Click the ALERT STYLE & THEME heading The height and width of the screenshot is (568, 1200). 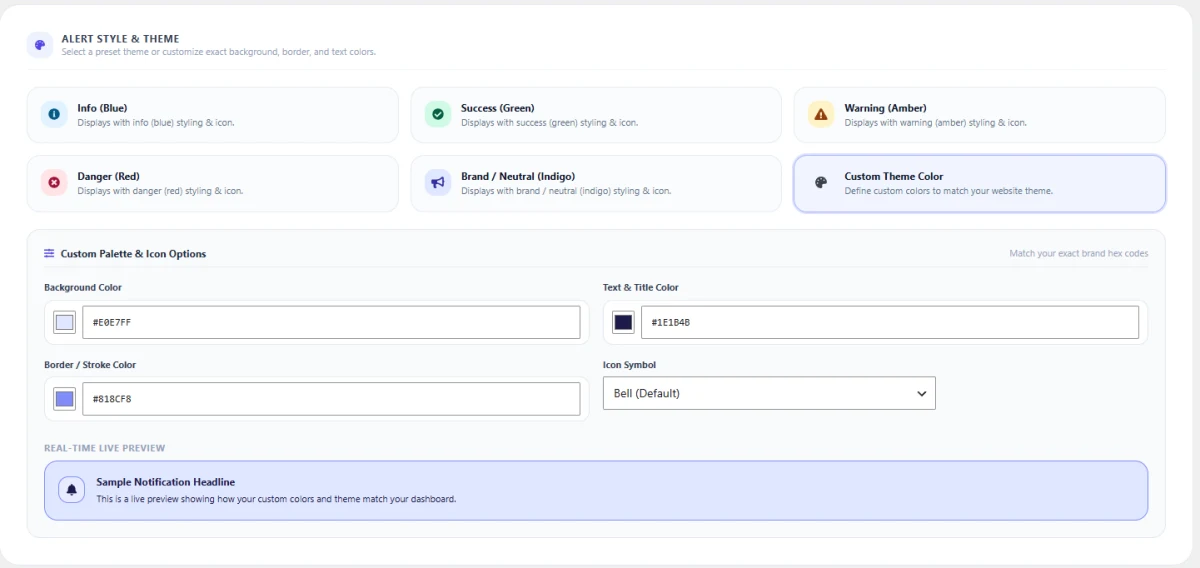pyautogui.click(x=120, y=39)
